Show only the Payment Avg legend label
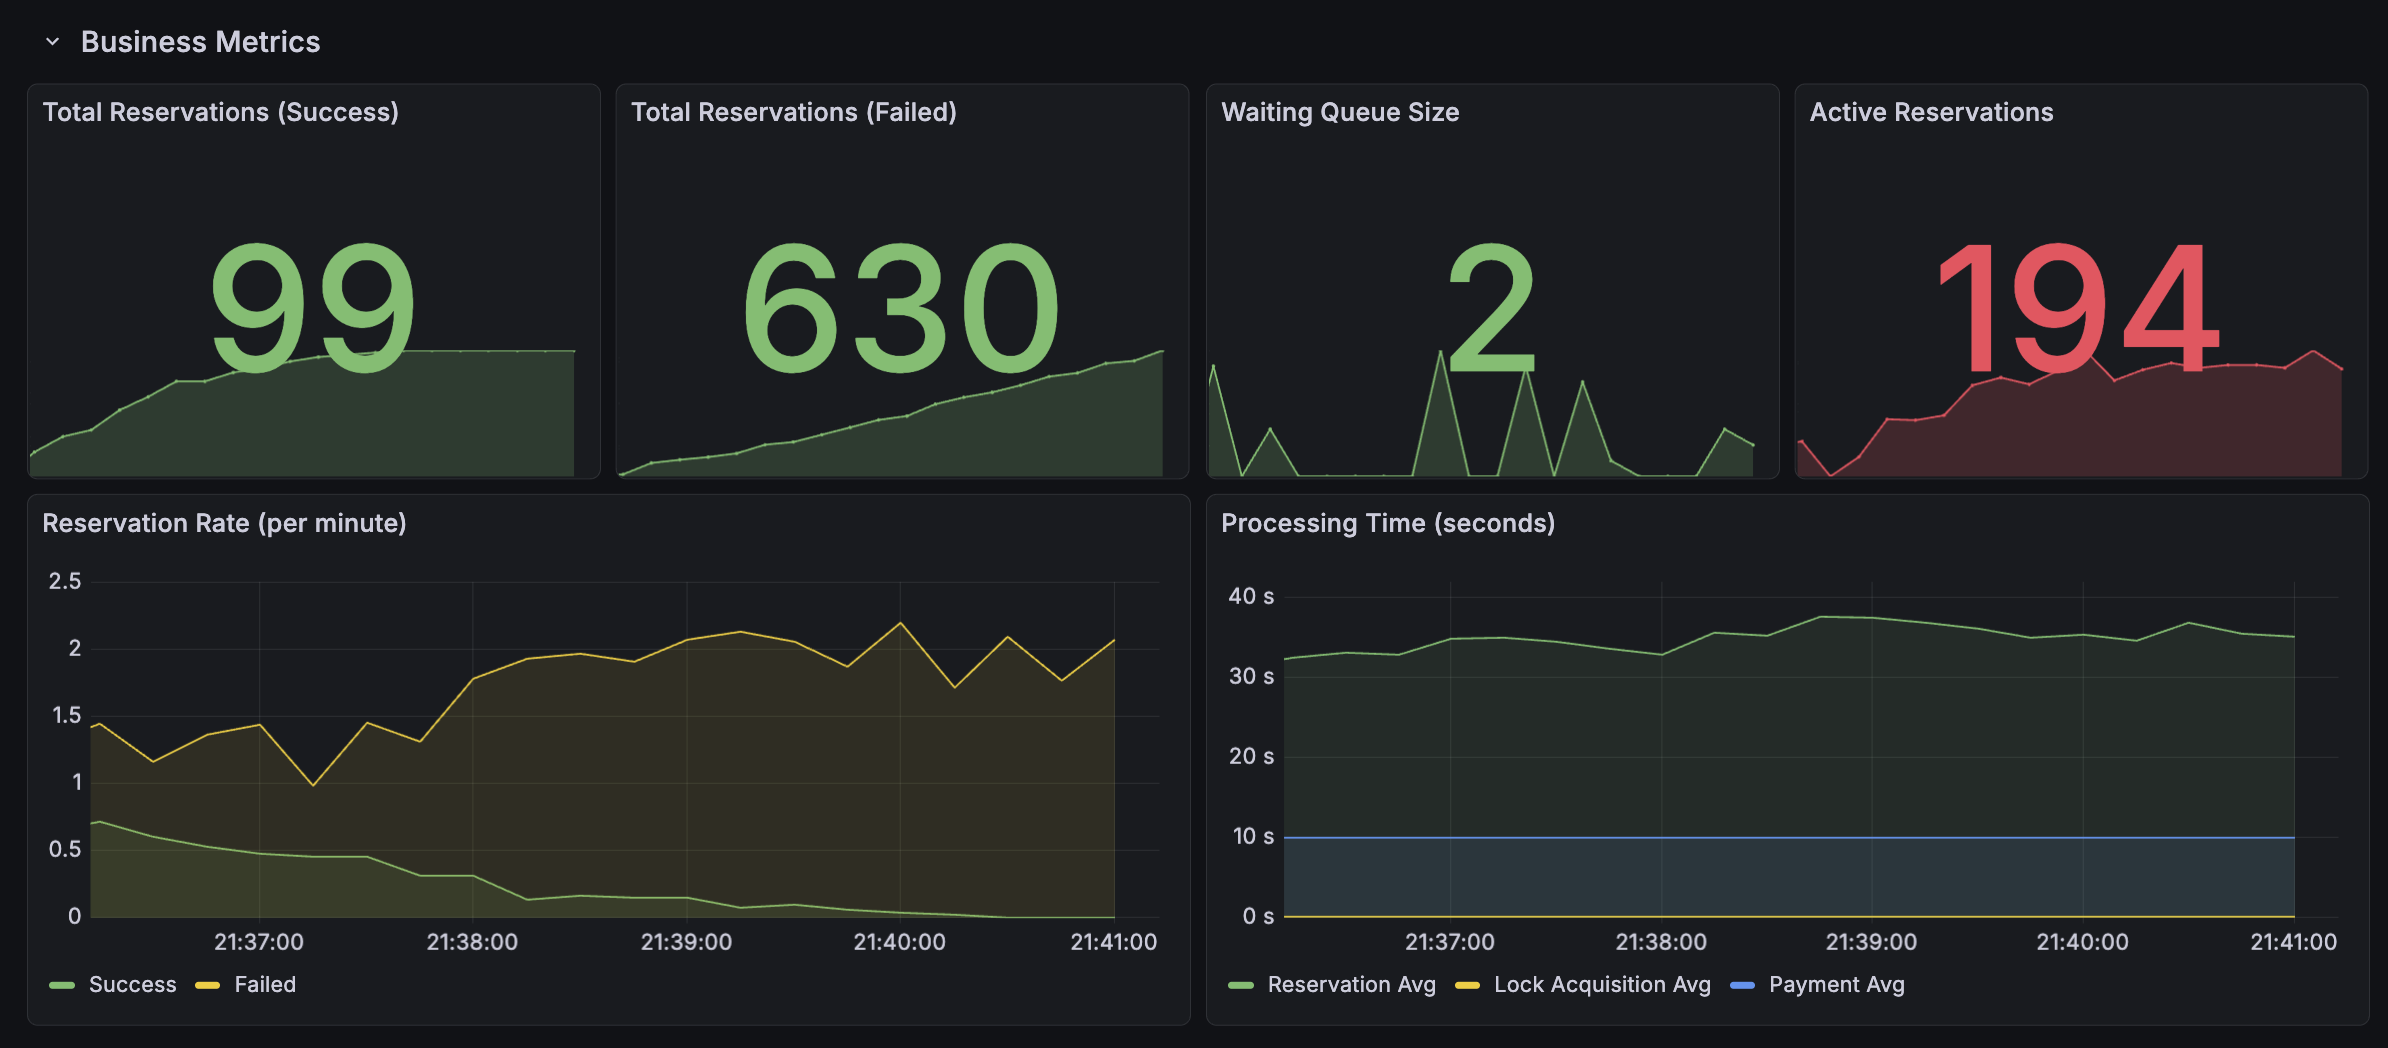 tap(1836, 985)
